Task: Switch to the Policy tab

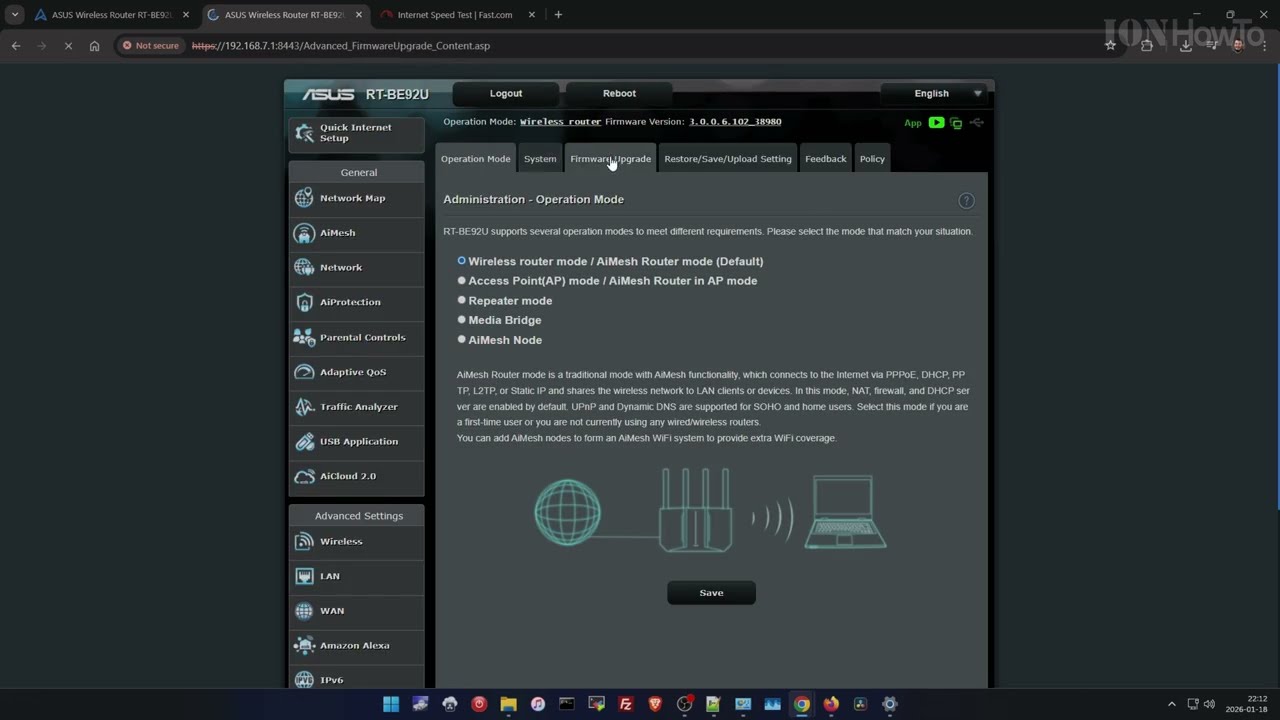Action: (x=872, y=159)
